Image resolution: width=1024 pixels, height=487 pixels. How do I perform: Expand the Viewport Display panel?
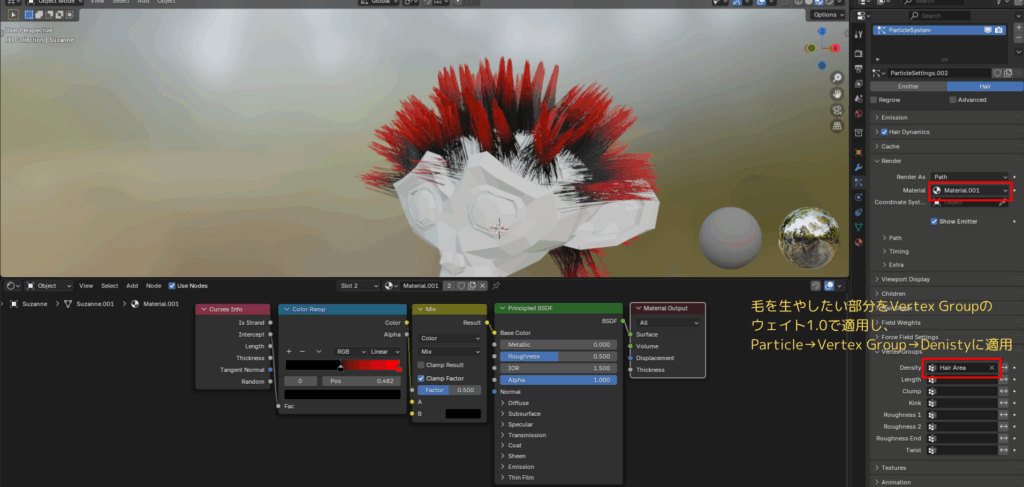(x=905, y=279)
